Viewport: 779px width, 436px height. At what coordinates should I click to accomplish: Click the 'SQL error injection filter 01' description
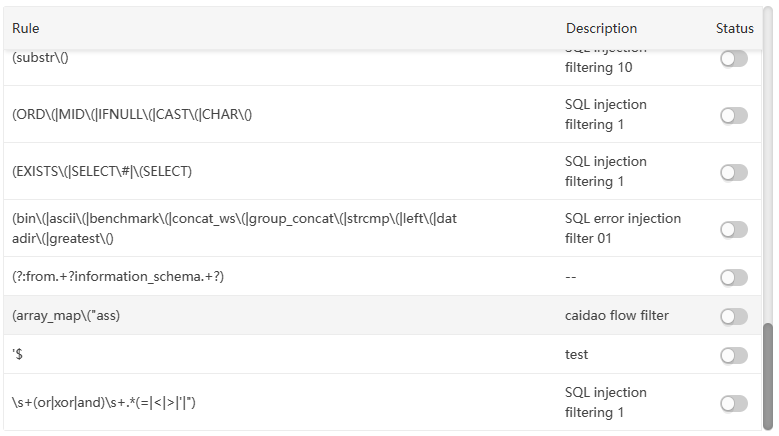(x=622, y=228)
